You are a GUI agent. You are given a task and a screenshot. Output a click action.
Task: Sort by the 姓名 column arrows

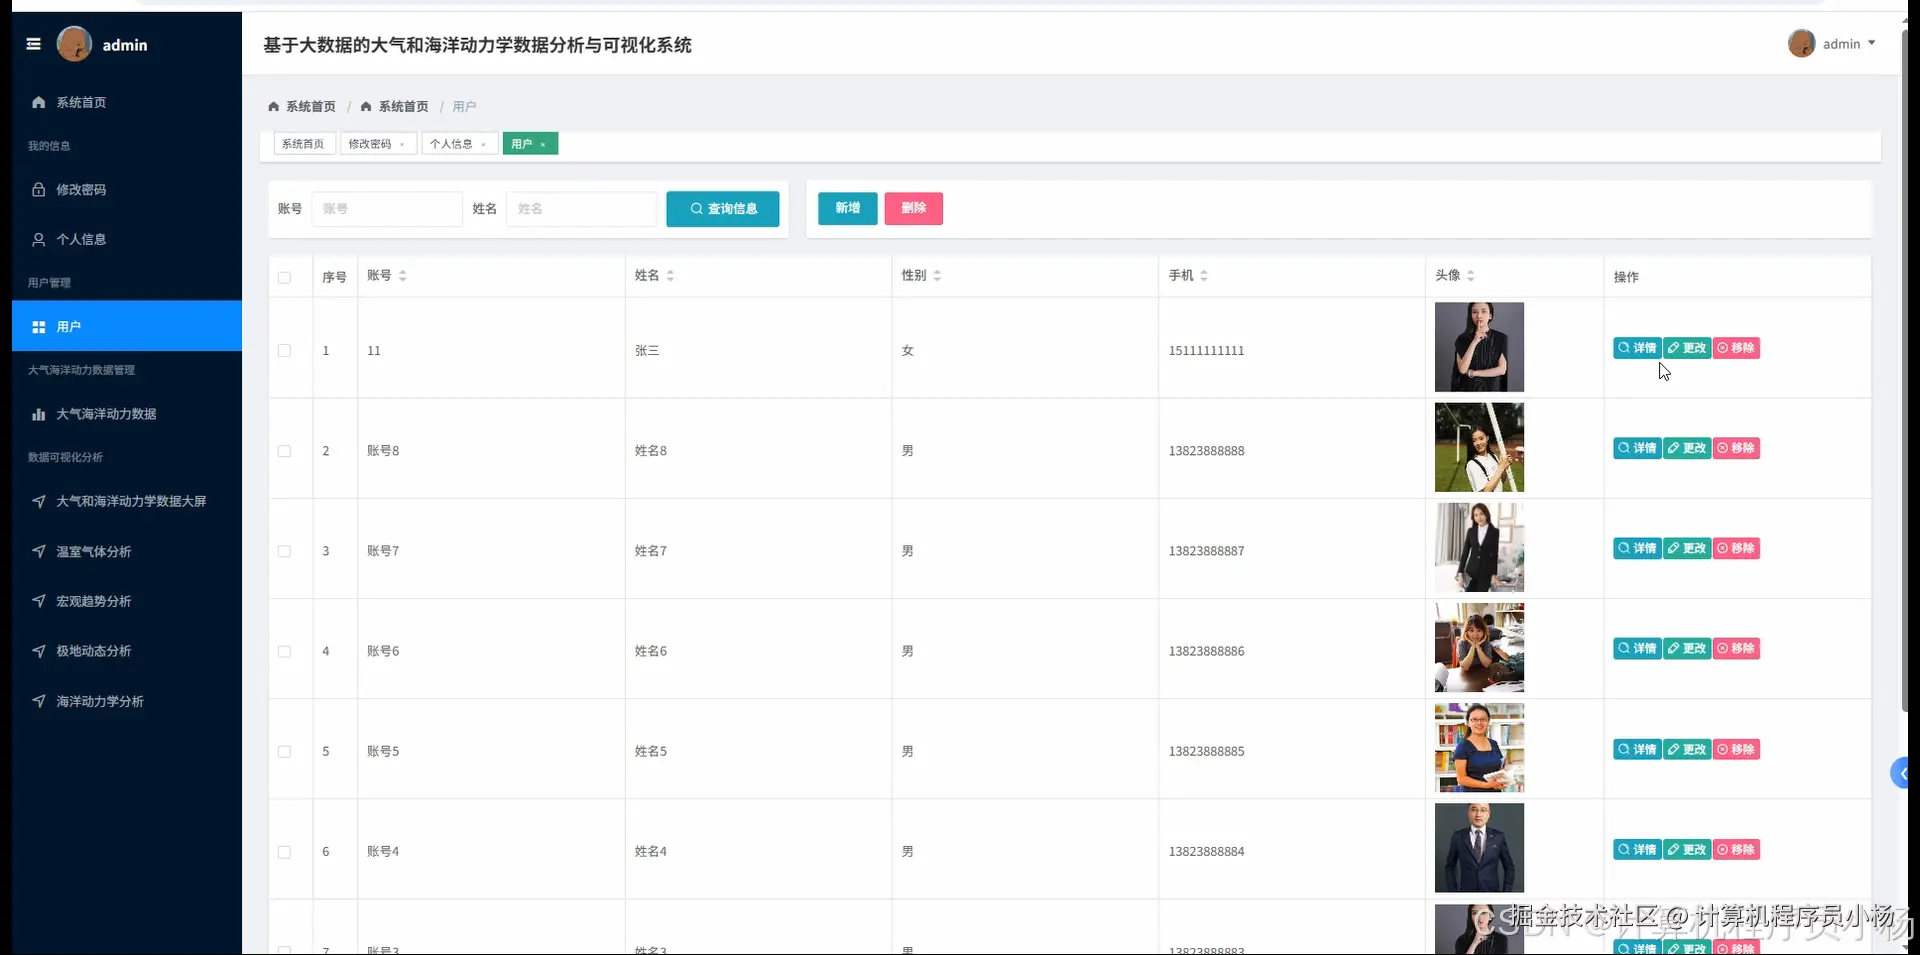click(x=670, y=276)
